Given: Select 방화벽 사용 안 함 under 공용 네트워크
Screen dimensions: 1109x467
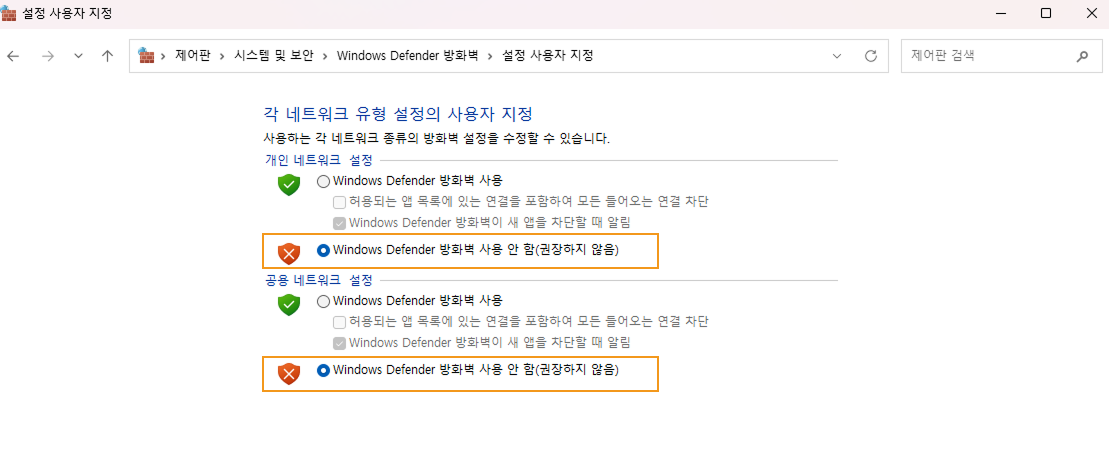Looking at the screenshot, I should click(x=323, y=370).
